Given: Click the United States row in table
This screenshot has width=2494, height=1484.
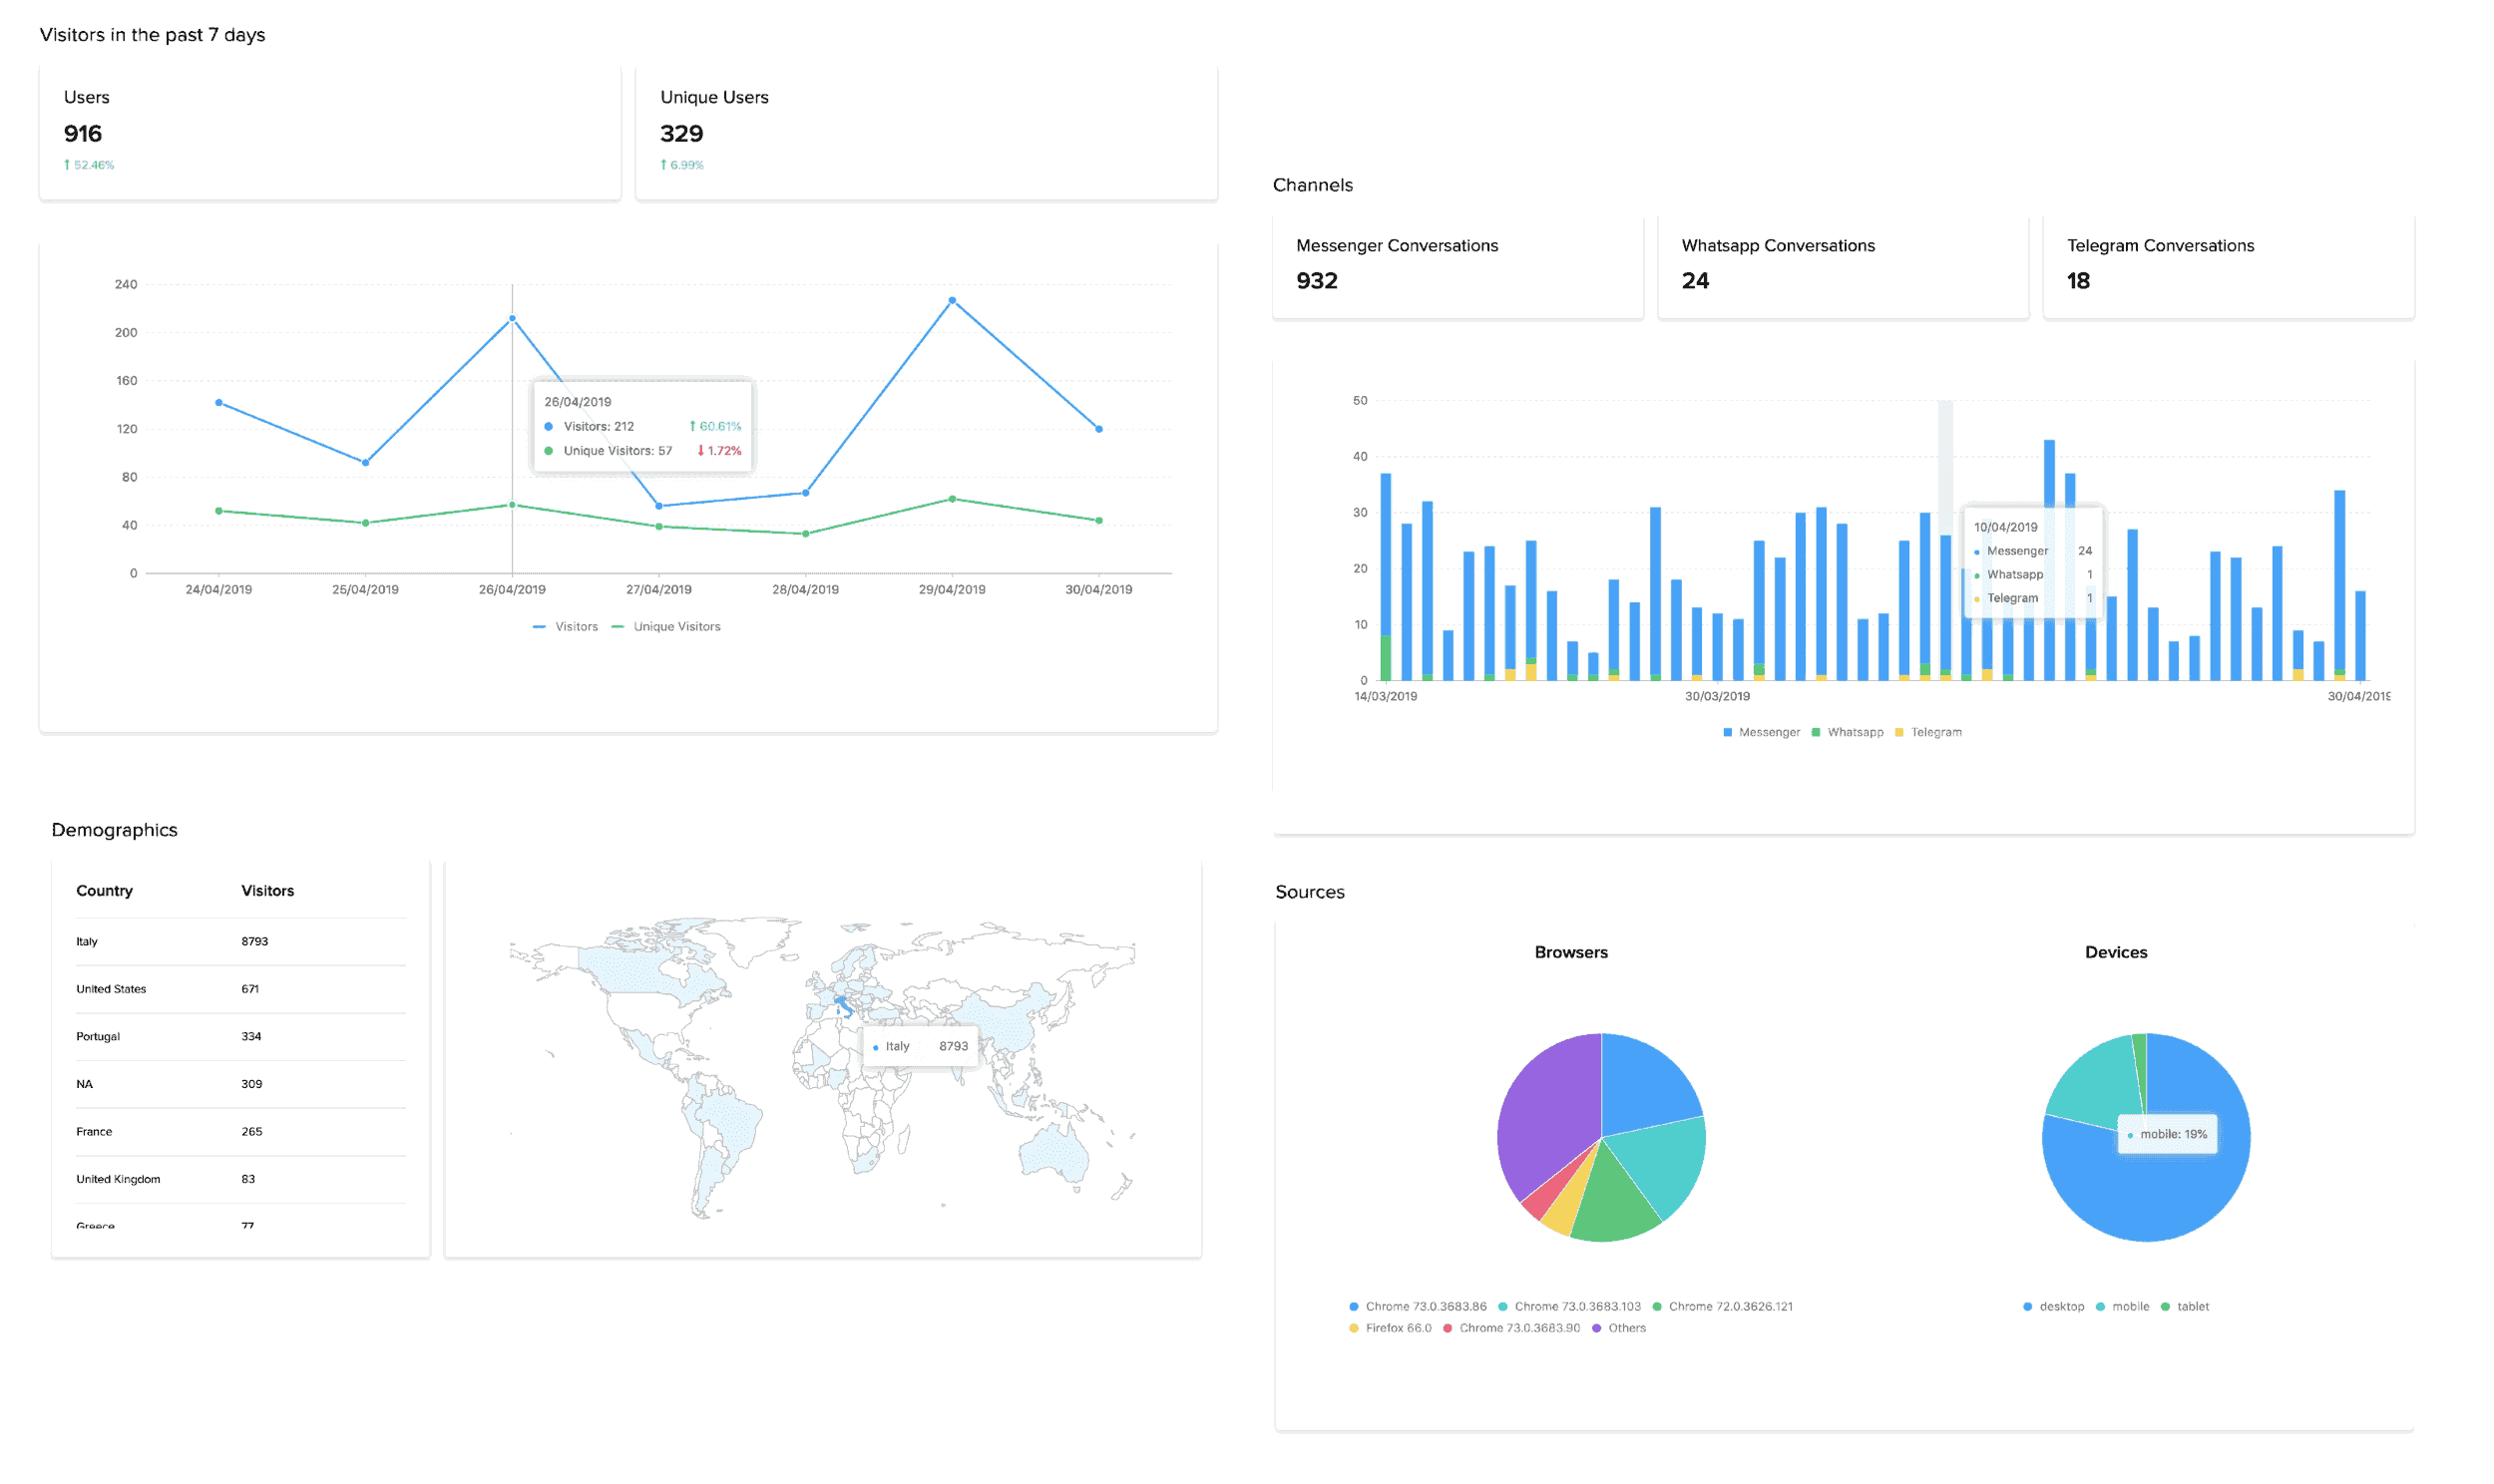Looking at the screenshot, I should pos(229,987).
